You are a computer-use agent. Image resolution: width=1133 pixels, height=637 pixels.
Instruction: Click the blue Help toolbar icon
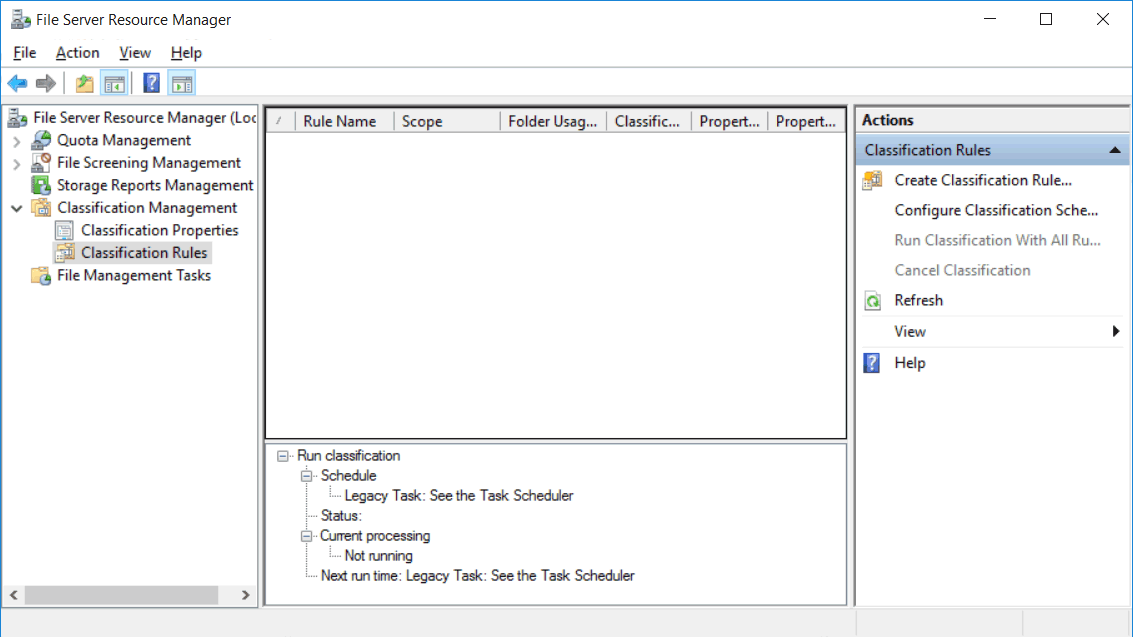(151, 84)
